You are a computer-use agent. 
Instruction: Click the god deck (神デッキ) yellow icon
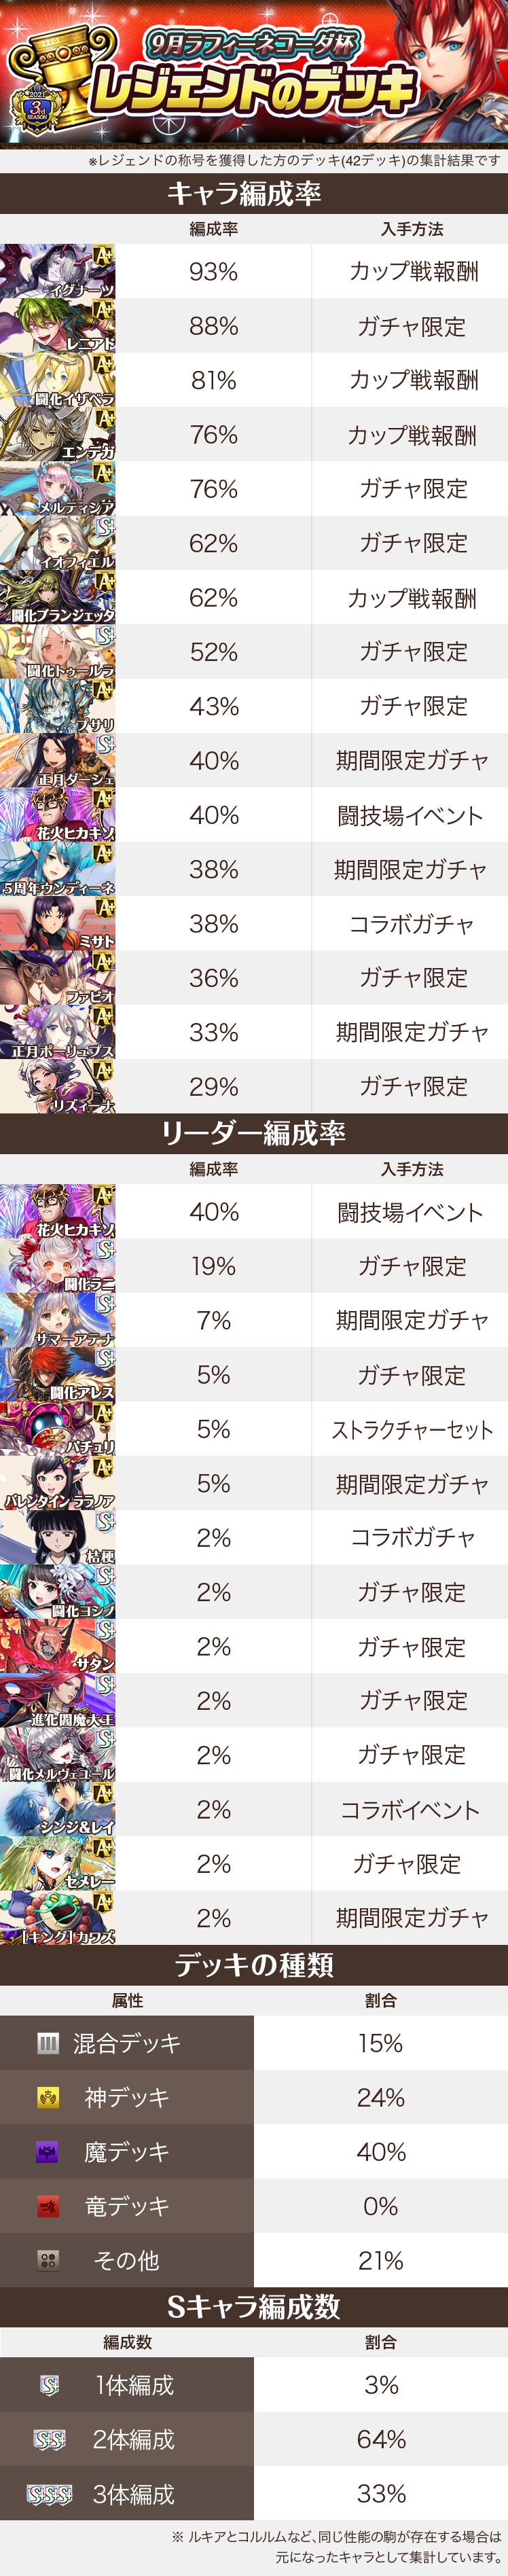point(48,2097)
